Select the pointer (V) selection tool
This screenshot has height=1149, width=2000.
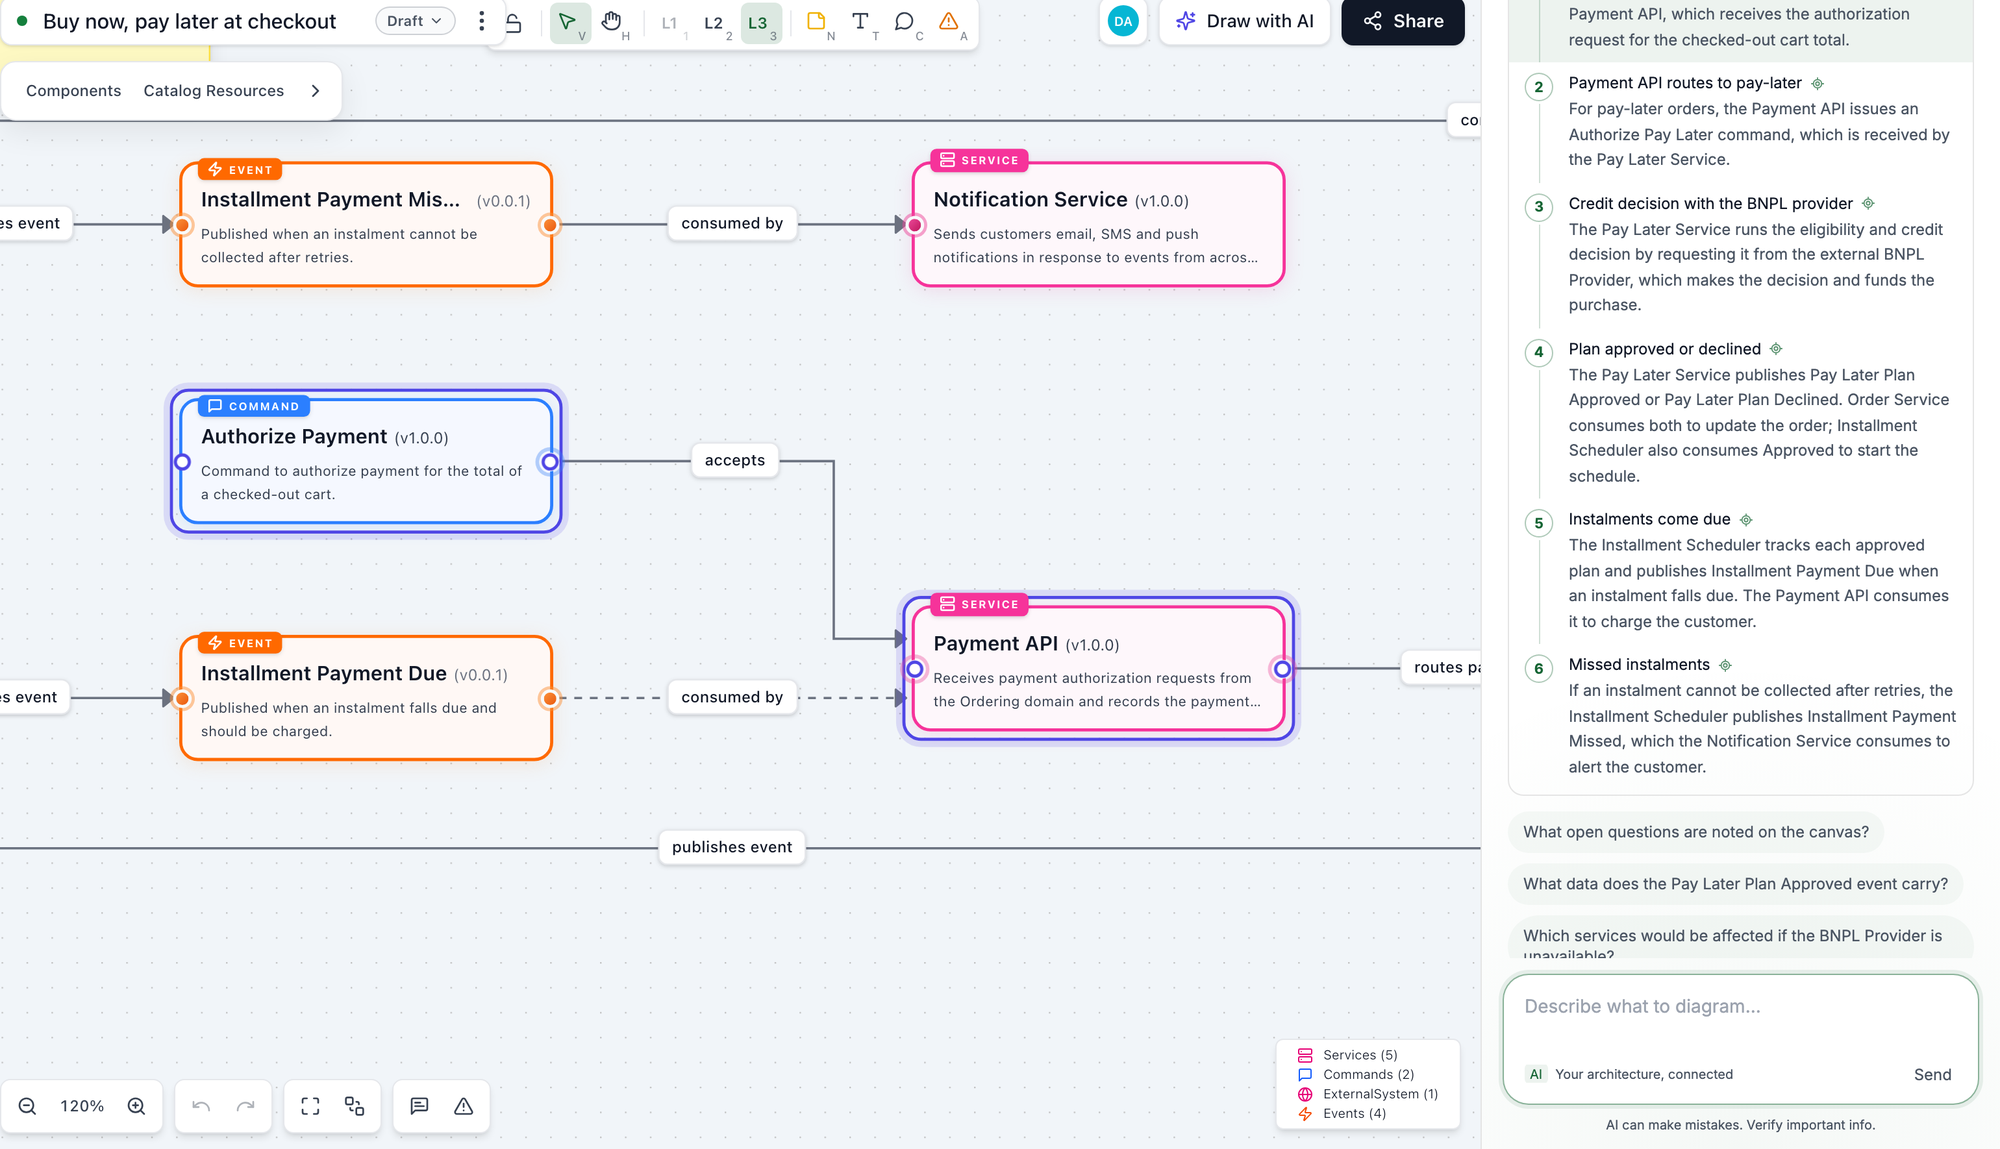point(568,22)
